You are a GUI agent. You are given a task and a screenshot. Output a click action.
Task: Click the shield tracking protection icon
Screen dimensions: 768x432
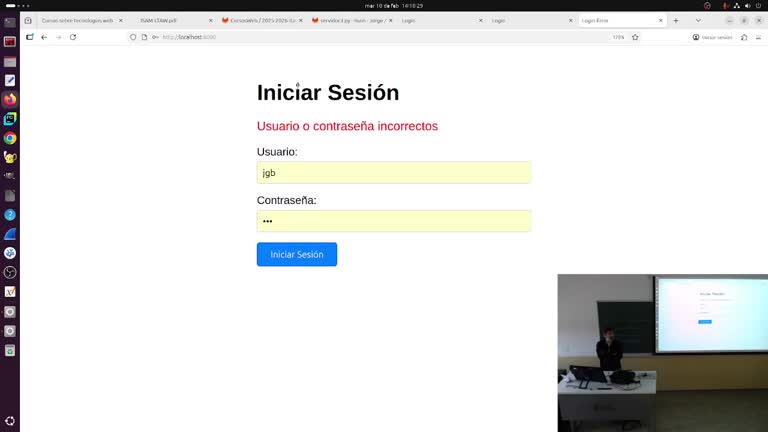tap(133, 37)
